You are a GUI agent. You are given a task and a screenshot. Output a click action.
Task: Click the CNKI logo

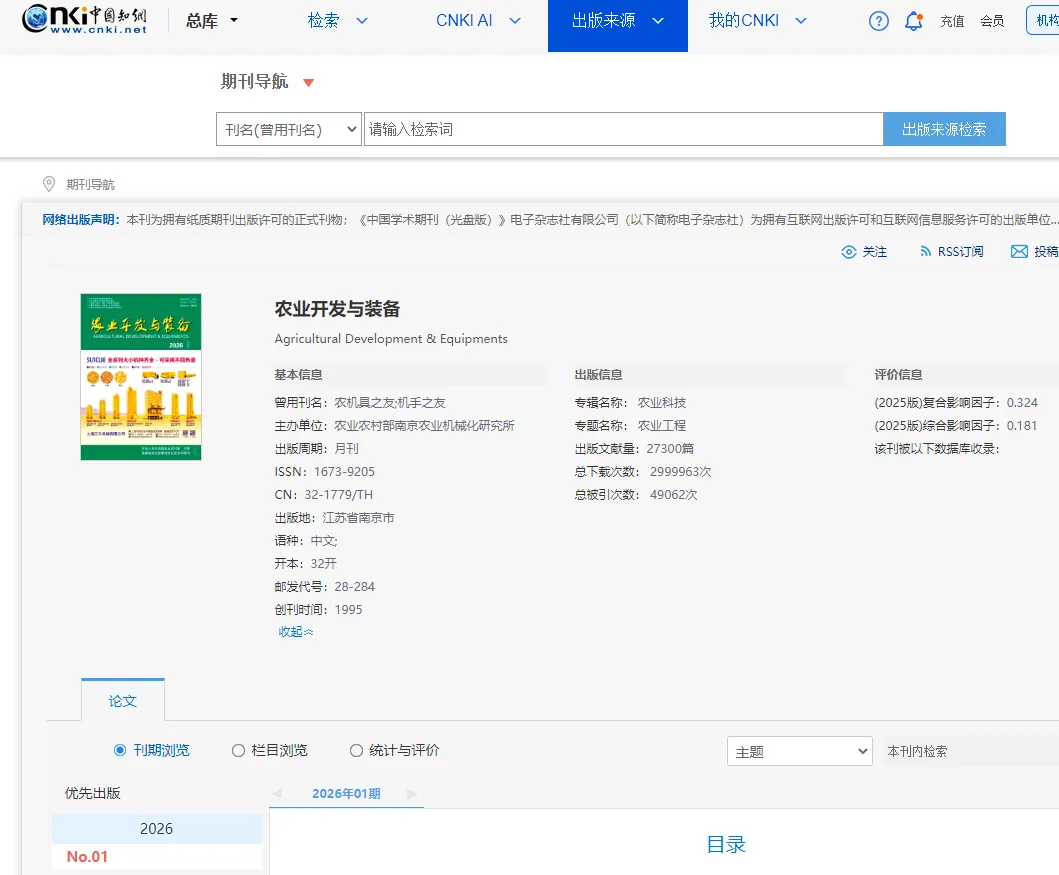pyautogui.click(x=84, y=20)
